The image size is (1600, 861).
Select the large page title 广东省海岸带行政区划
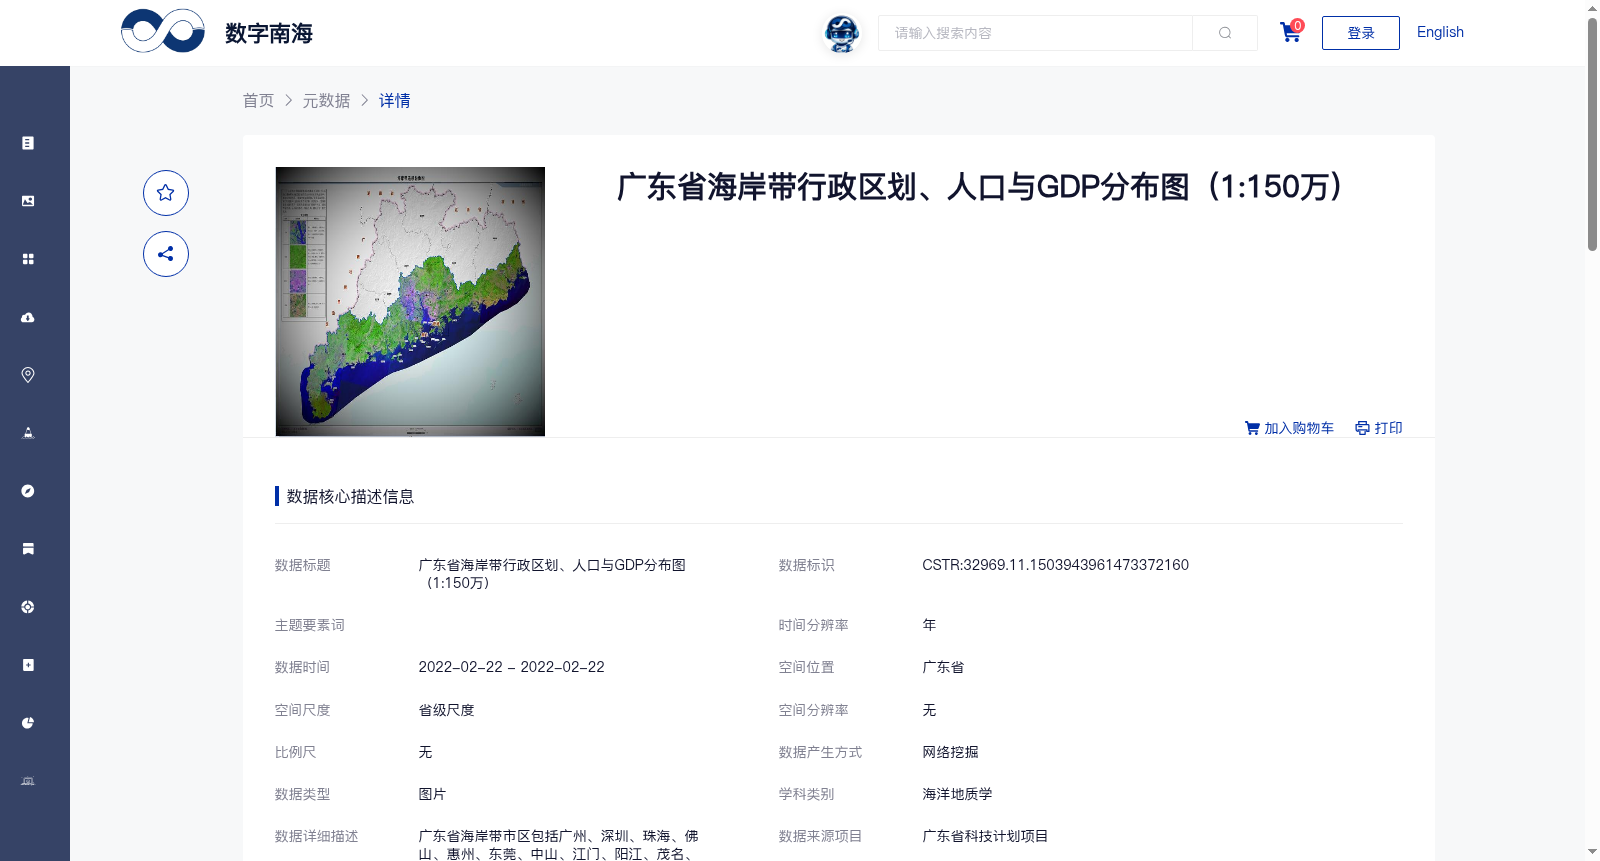980,186
